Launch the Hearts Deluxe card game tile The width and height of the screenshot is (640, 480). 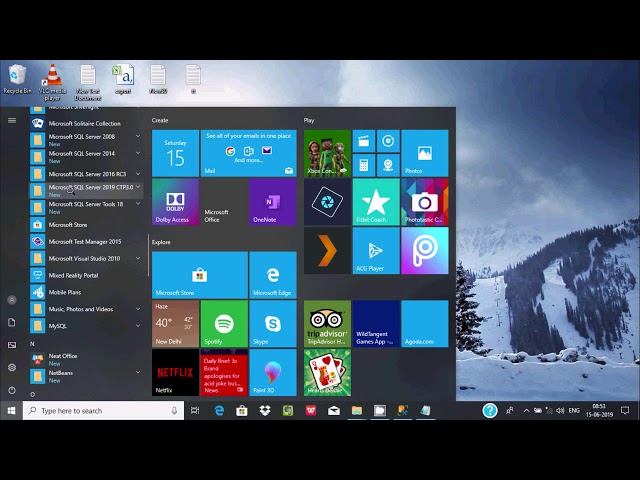pos(327,372)
